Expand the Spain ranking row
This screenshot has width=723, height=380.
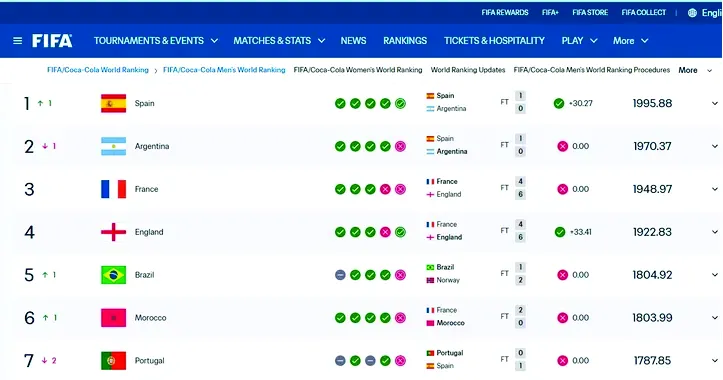(x=714, y=103)
